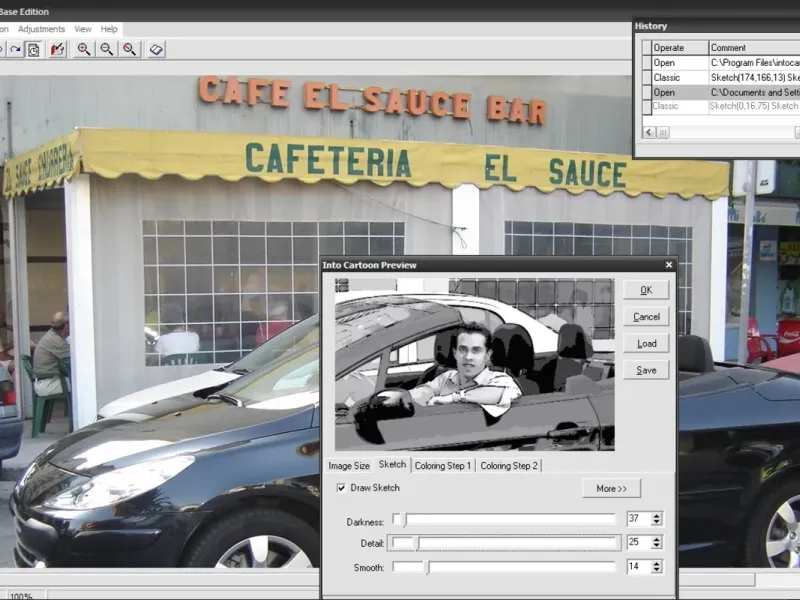Click the cartoon preview image in the dialog

tap(474, 364)
